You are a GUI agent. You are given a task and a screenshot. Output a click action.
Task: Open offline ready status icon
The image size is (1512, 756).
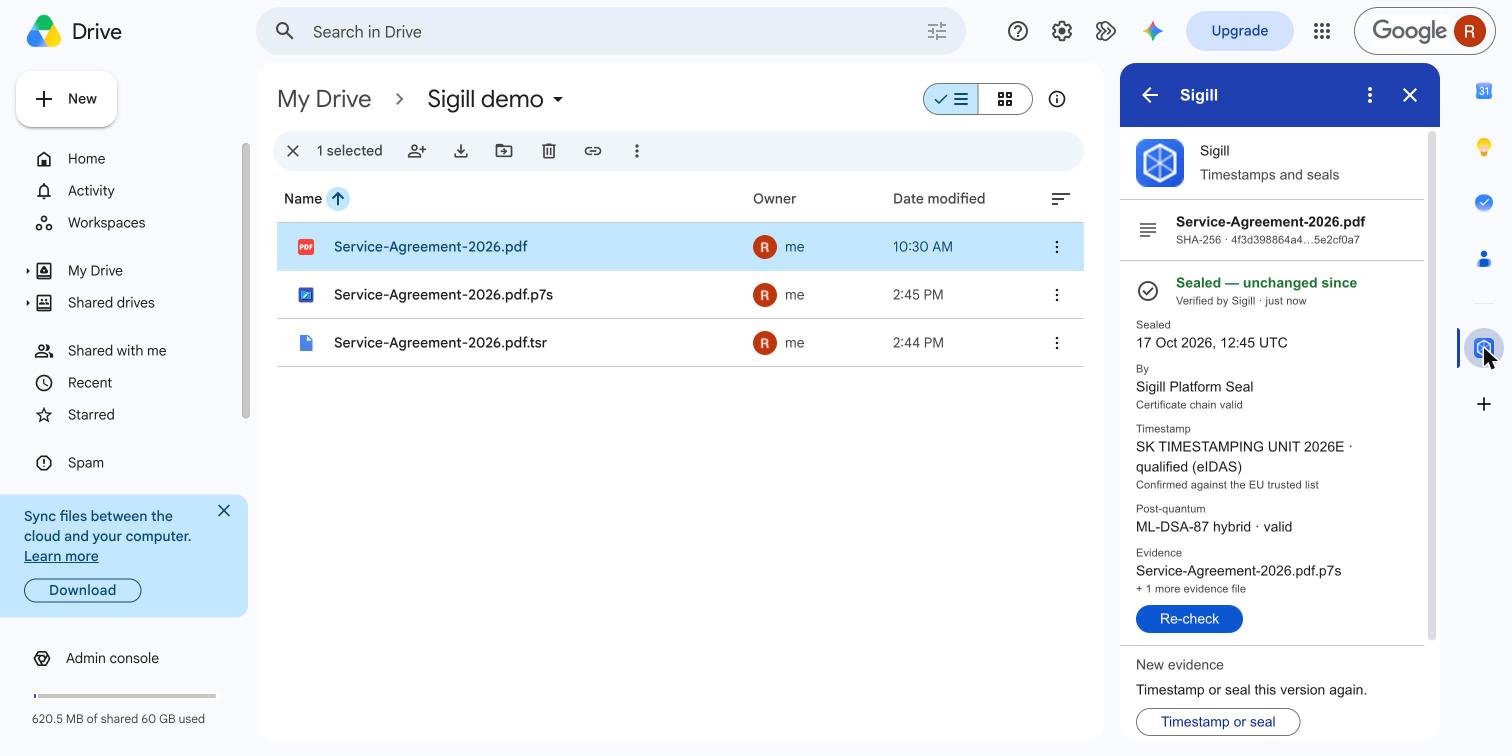pos(1105,31)
